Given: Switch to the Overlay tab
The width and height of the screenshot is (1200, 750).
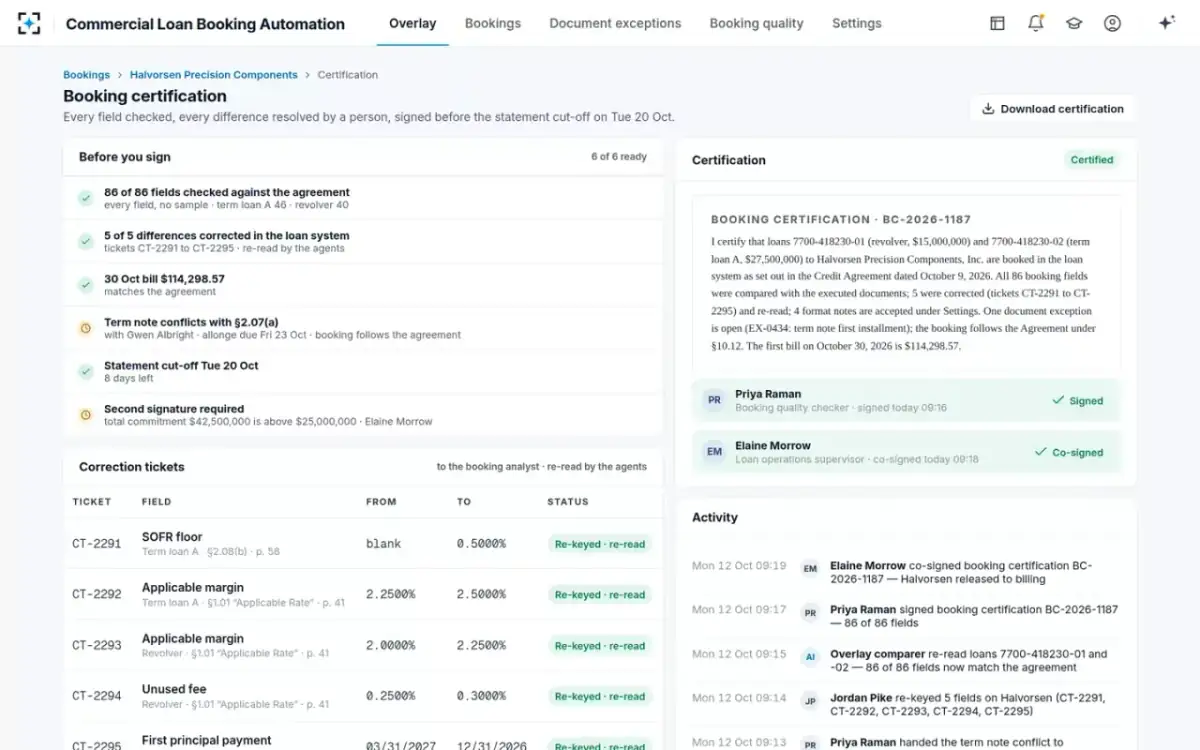Looking at the screenshot, I should (412, 23).
